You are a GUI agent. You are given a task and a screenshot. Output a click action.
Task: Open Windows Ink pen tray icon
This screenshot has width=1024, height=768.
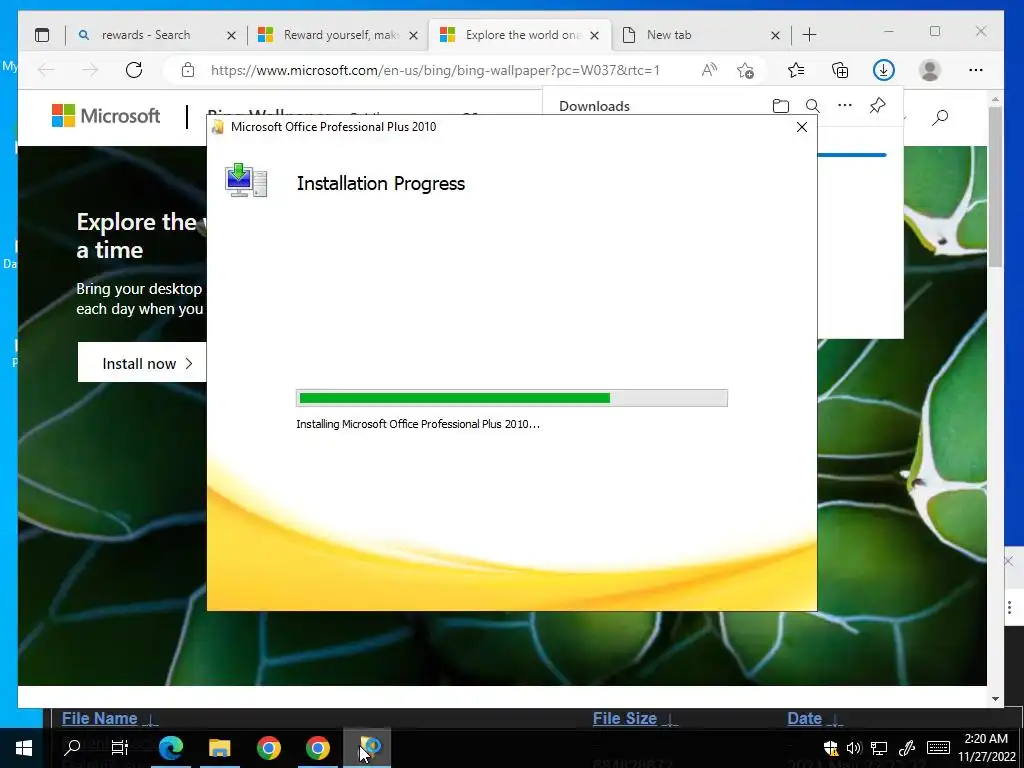tap(906, 748)
